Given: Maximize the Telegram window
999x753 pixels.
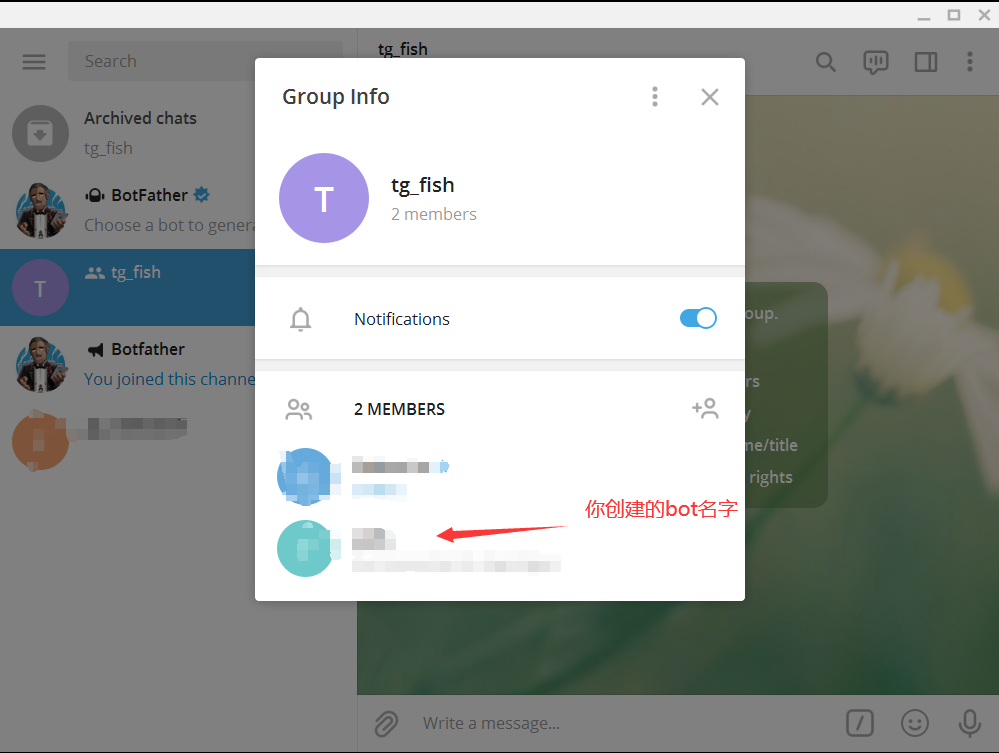Looking at the screenshot, I should [954, 15].
